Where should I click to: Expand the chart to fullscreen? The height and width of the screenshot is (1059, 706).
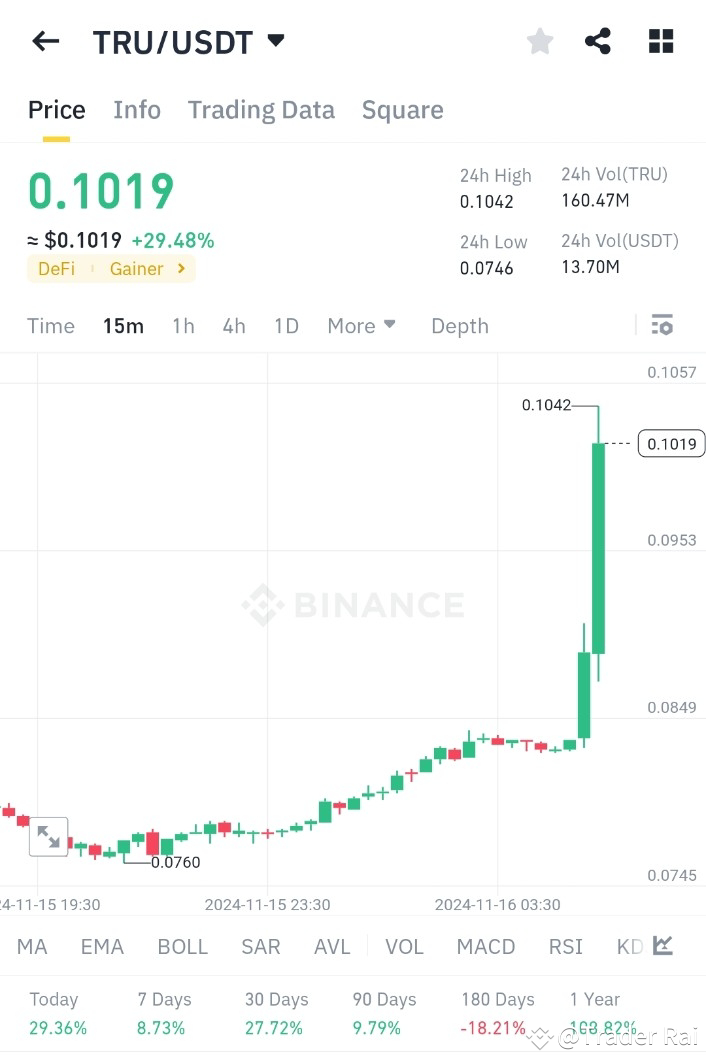tap(48, 836)
